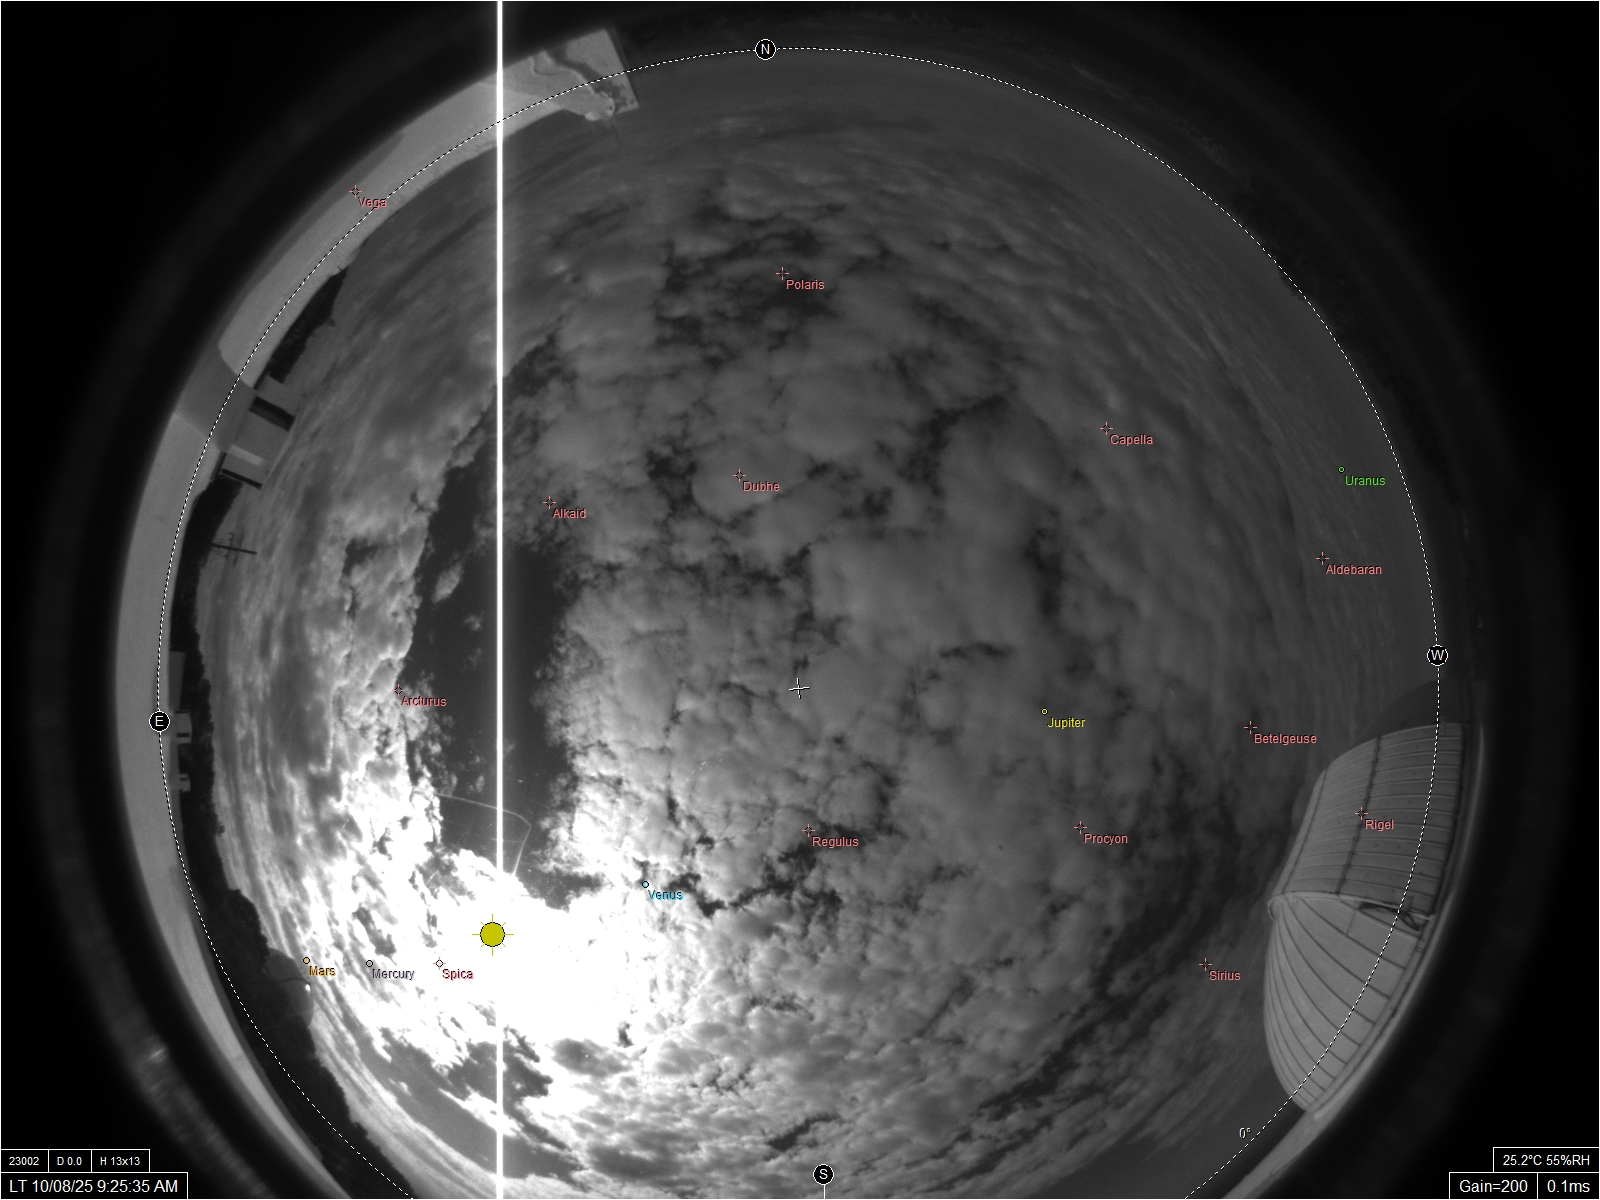Select the Venus planet marker
The height and width of the screenshot is (1200, 1600).
click(646, 884)
